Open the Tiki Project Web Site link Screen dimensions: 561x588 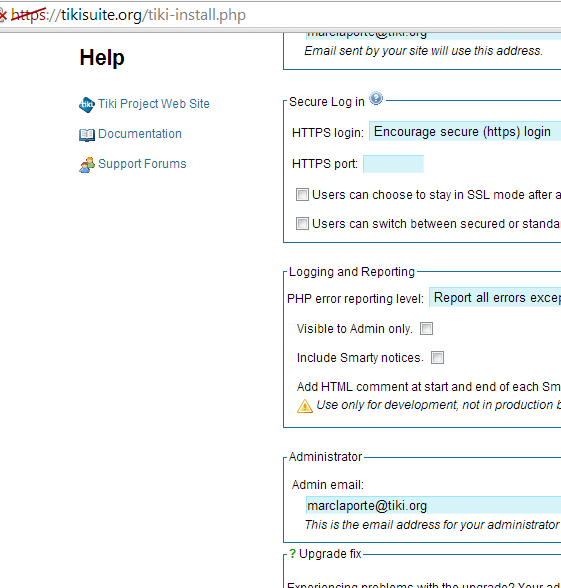[x=154, y=104]
